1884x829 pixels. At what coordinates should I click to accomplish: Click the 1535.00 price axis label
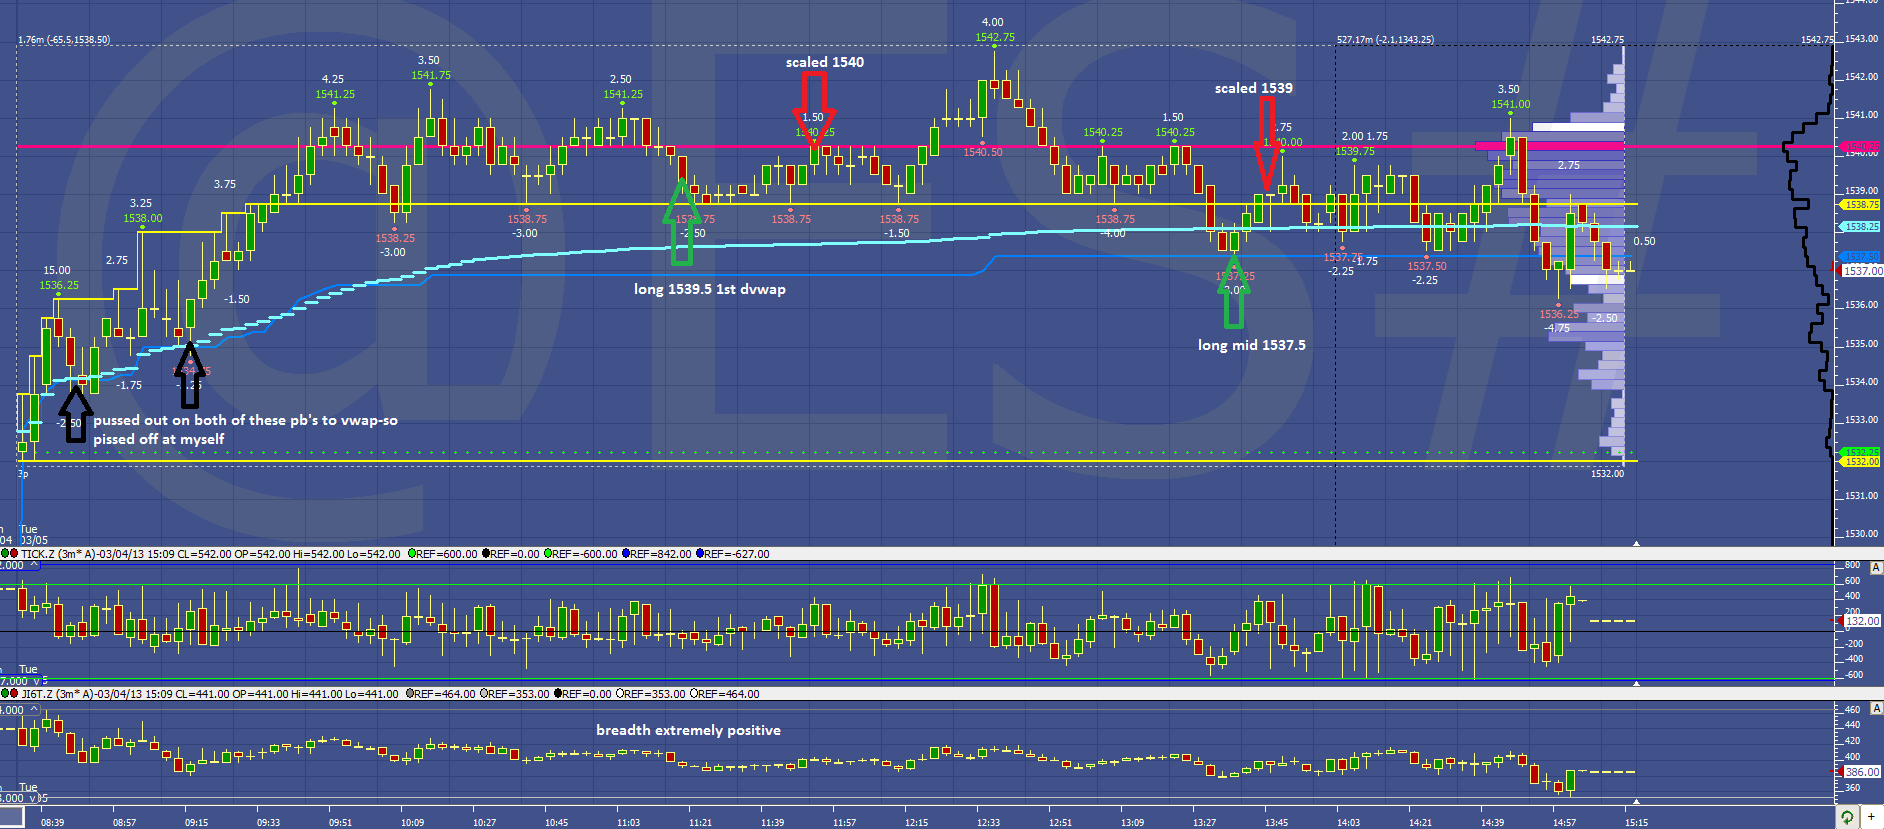coord(1861,343)
